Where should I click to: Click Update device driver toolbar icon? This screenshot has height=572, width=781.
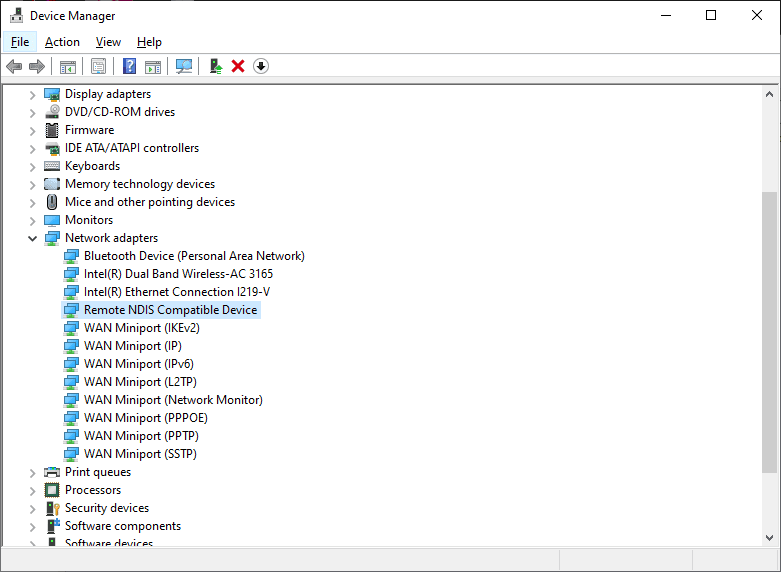216,66
